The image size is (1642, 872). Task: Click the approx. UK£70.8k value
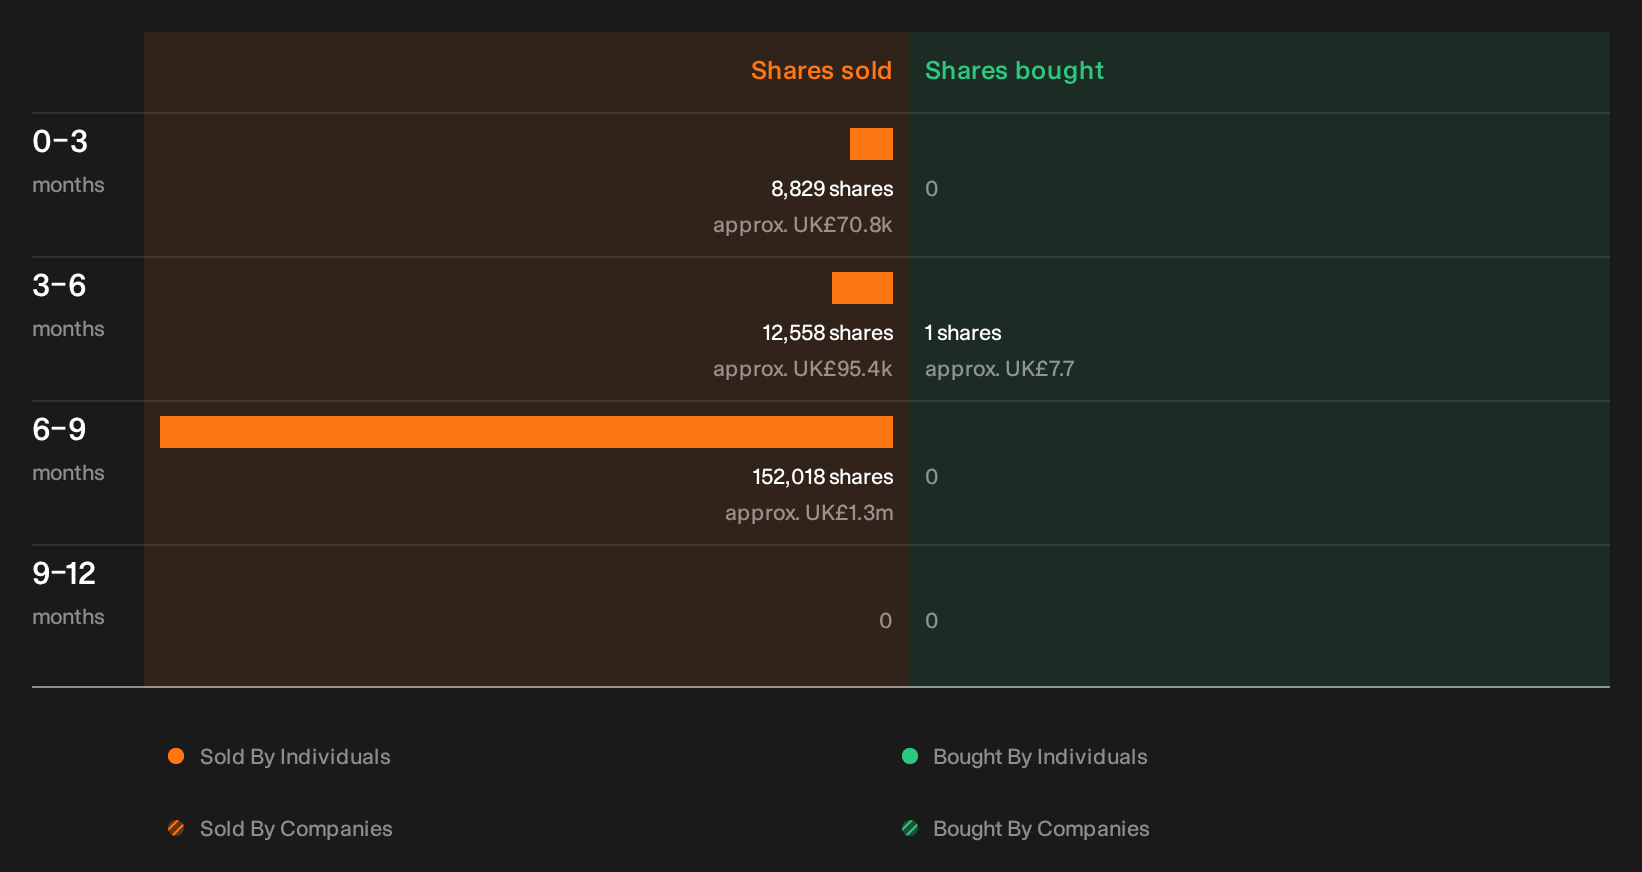coord(802,225)
